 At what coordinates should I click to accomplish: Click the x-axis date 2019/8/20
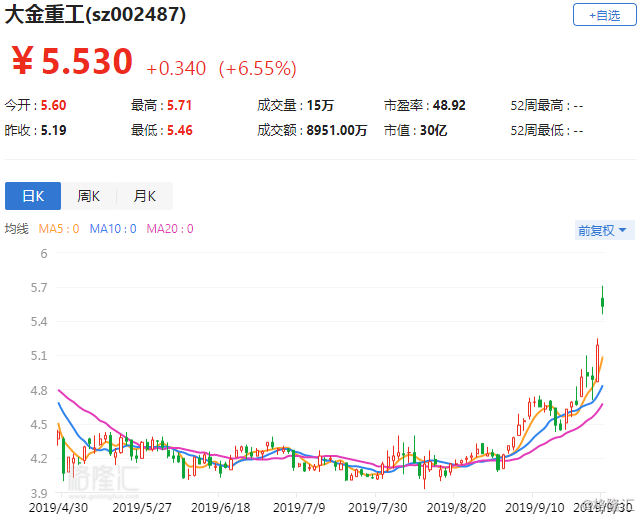point(456,508)
